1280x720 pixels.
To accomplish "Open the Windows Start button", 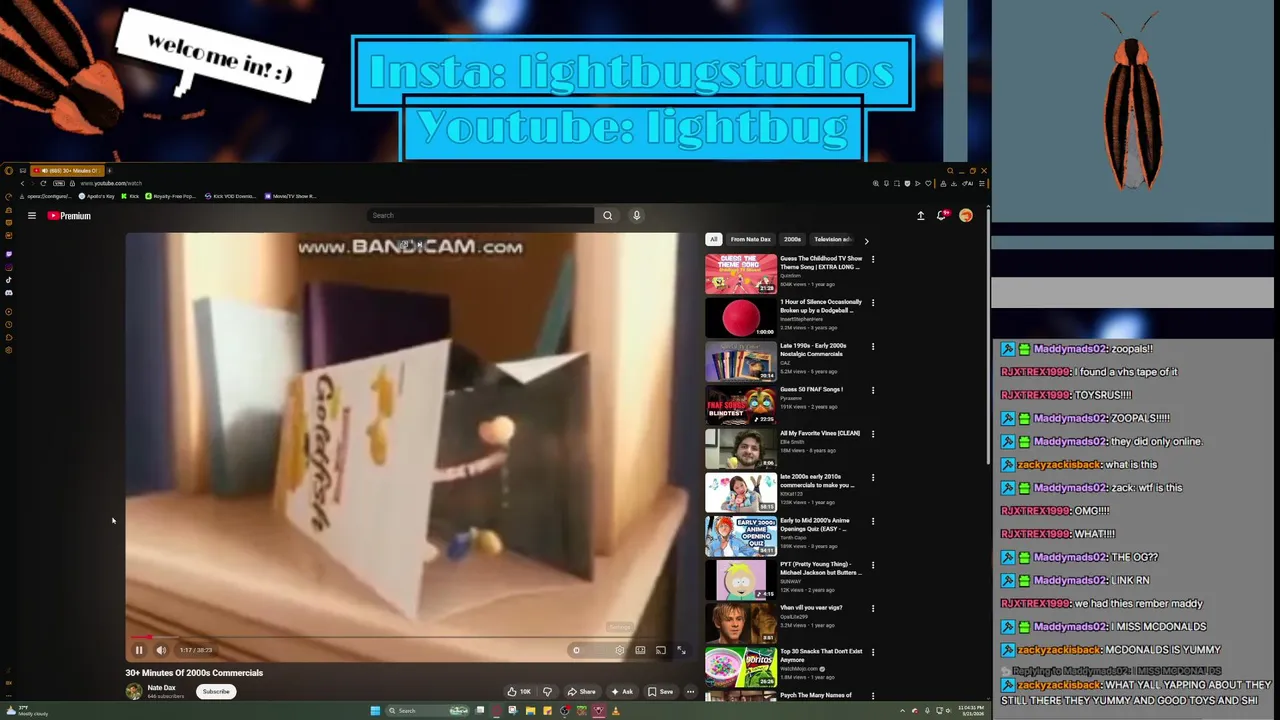I will [x=375, y=711].
